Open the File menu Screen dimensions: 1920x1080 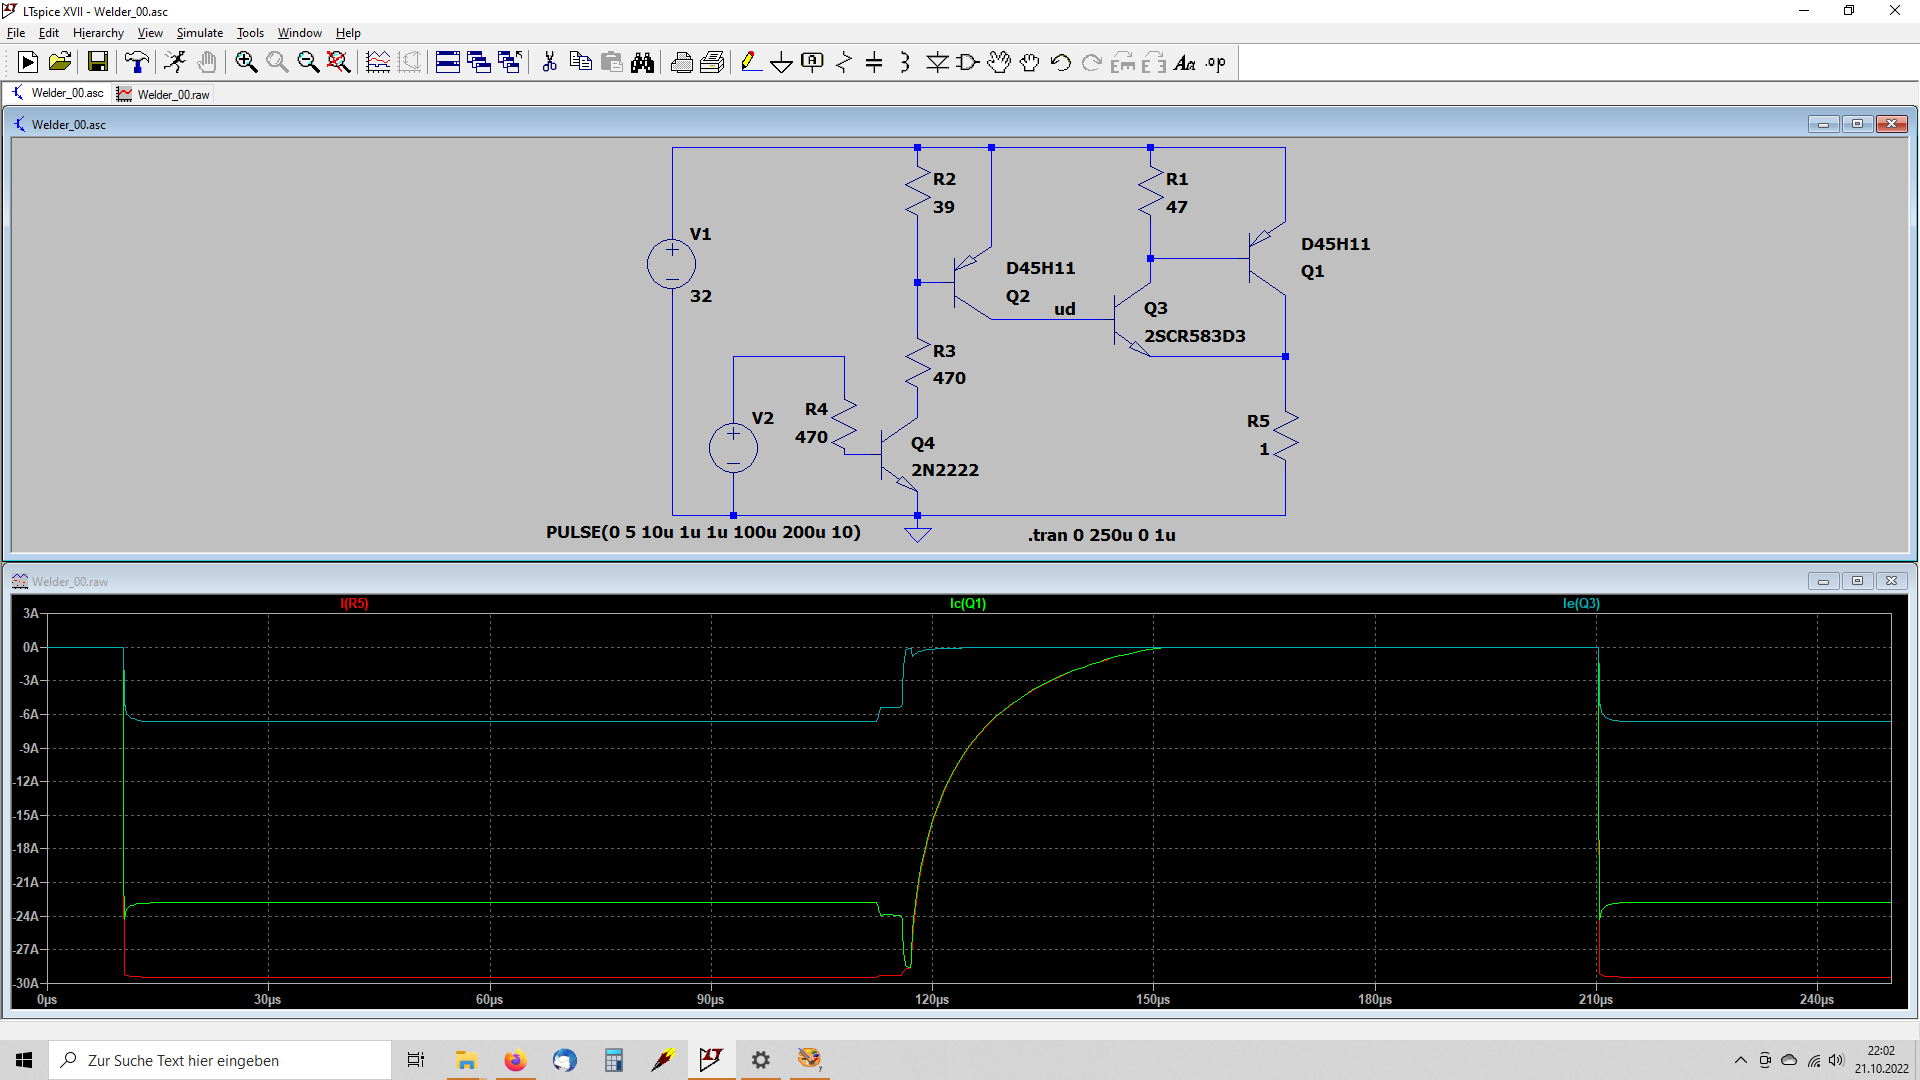tap(16, 33)
